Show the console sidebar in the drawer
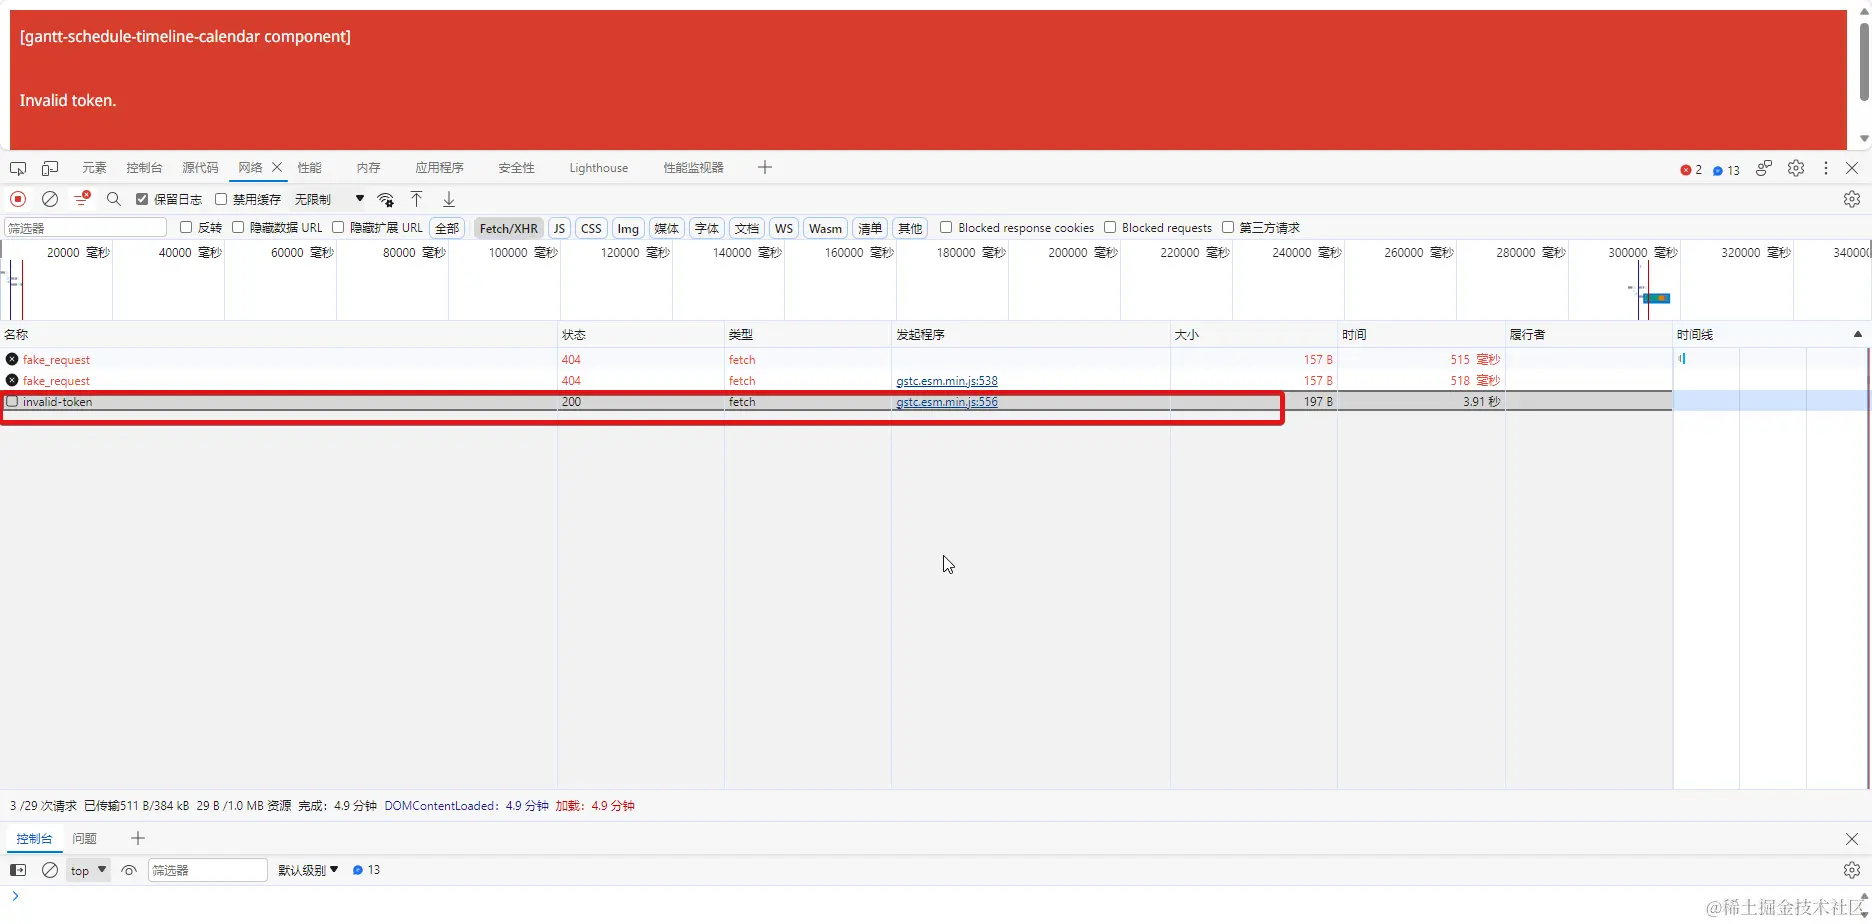Image resolution: width=1872 pixels, height=924 pixels. click(x=18, y=870)
